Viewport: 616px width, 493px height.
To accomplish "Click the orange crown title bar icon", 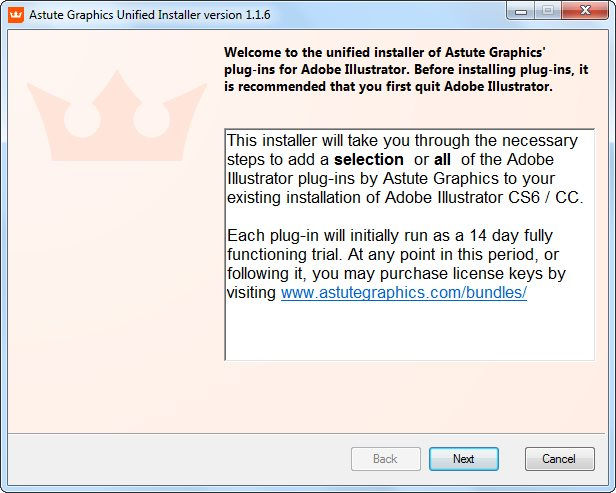I will point(16,15).
